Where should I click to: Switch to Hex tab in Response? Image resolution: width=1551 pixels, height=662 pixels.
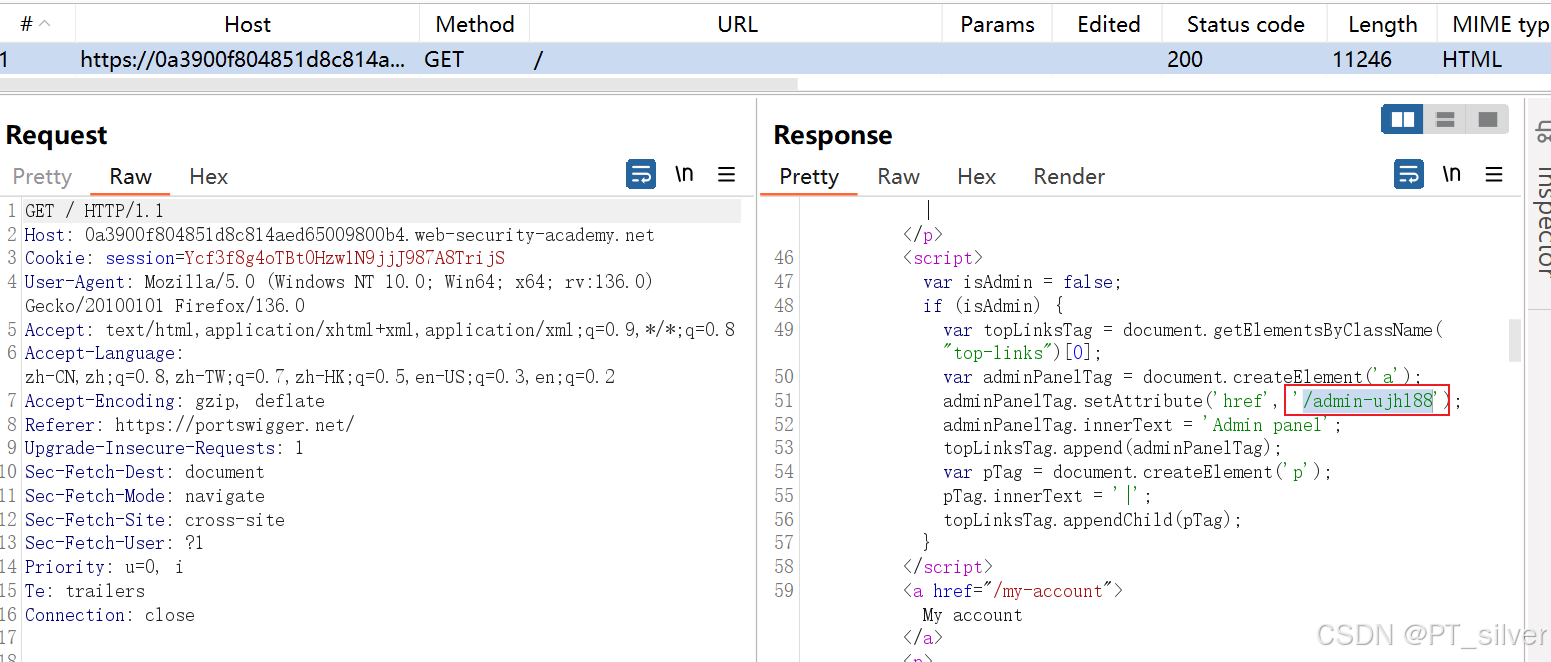pyautogui.click(x=976, y=176)
